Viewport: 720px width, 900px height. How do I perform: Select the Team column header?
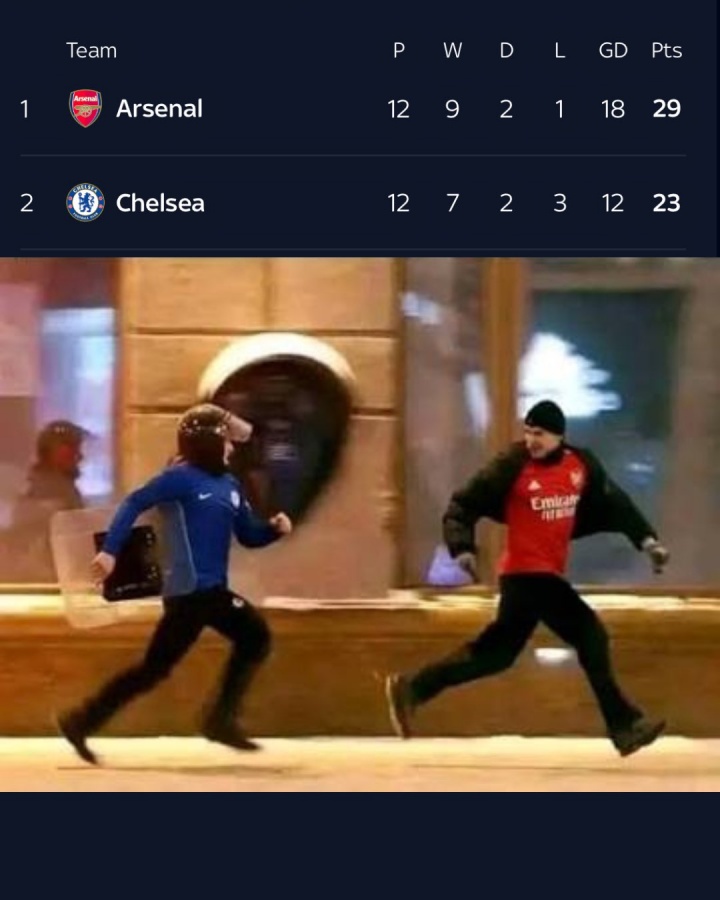[x=91, y=51]
